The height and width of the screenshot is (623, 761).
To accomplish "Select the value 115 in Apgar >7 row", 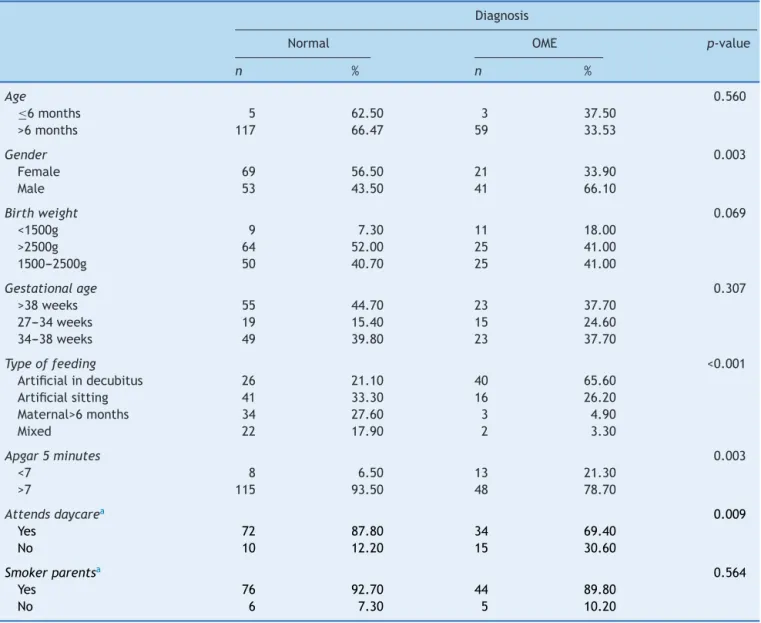I will pyautogui.click(x=246, y=490).
